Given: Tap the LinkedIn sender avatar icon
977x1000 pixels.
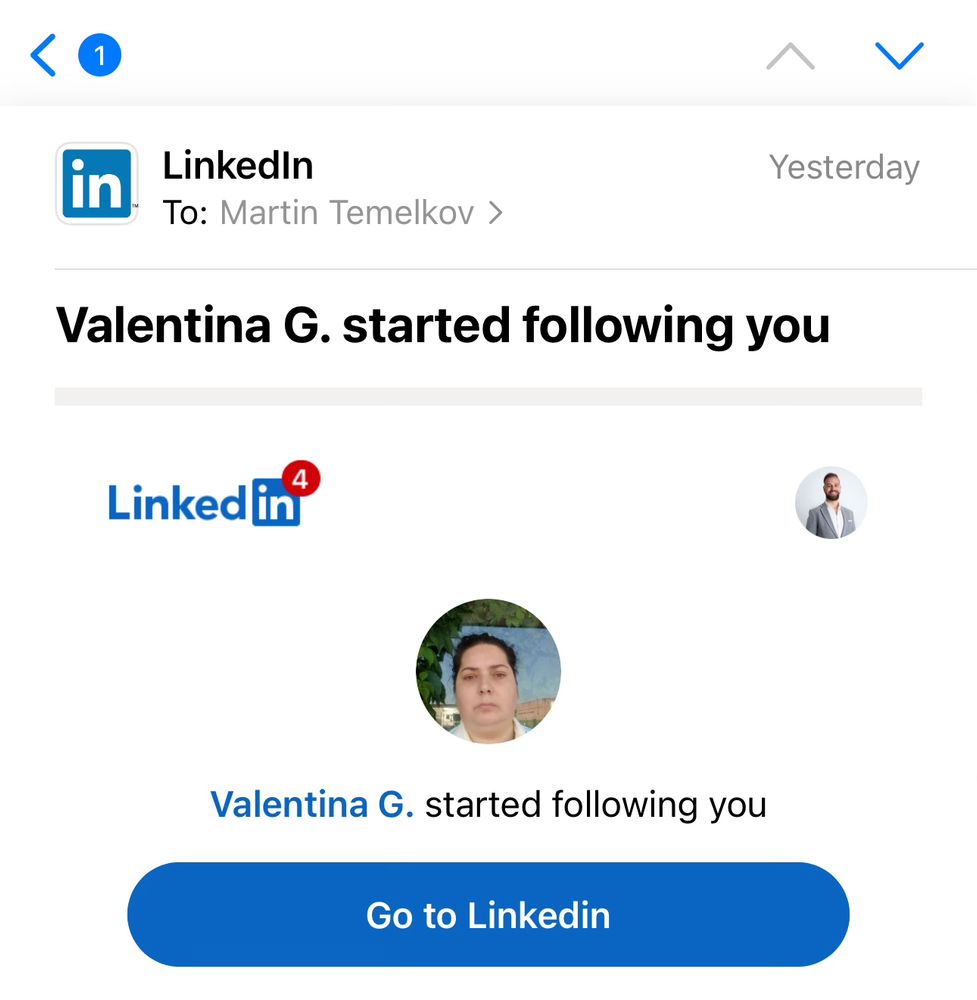Looking at the screenshot, I should [97, 184].
